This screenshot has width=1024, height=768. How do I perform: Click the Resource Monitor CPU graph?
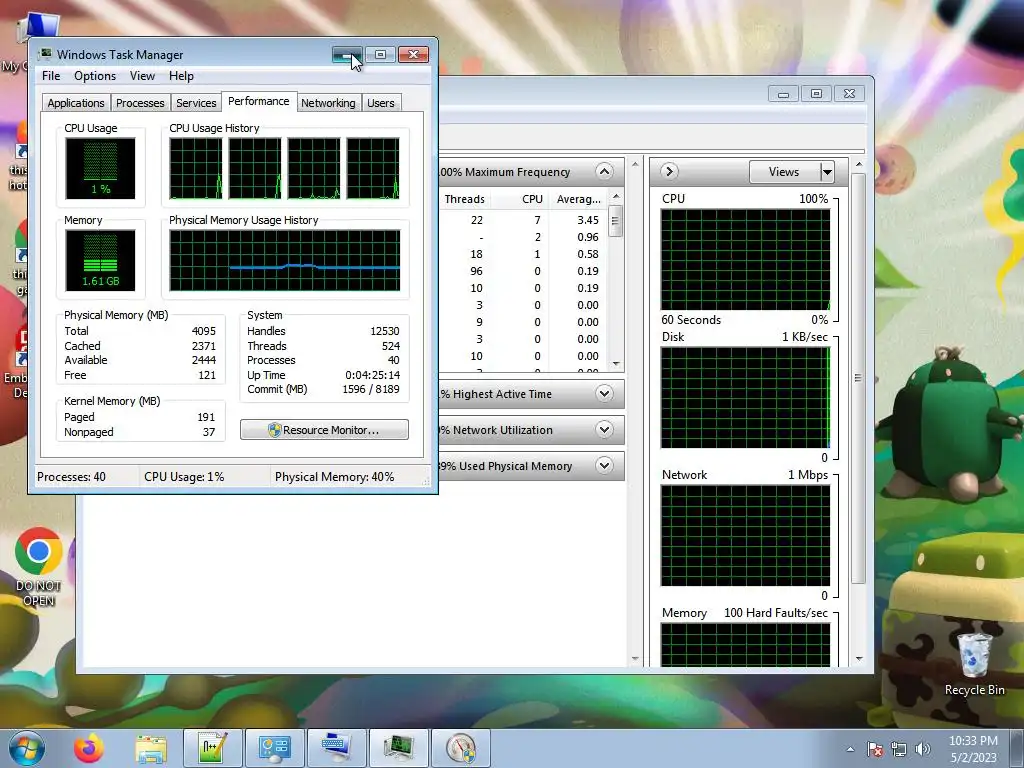[745, 259]
